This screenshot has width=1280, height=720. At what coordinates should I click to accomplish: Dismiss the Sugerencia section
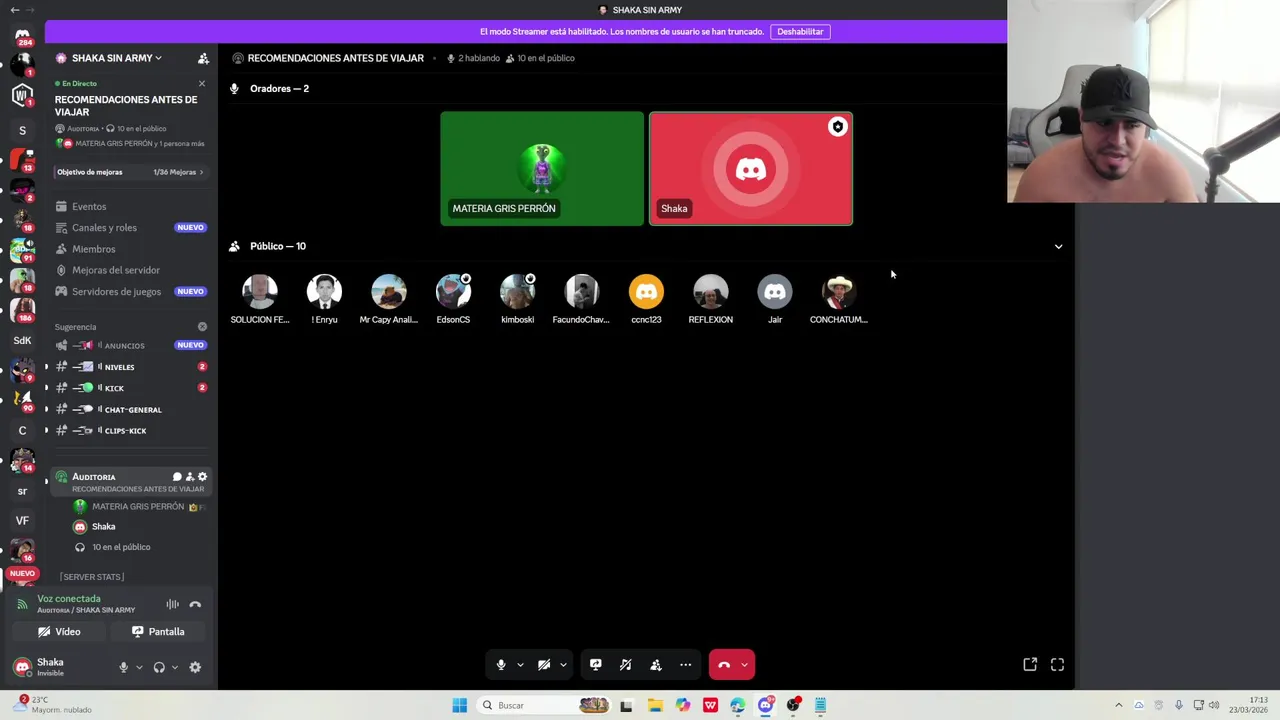(202, 327)
